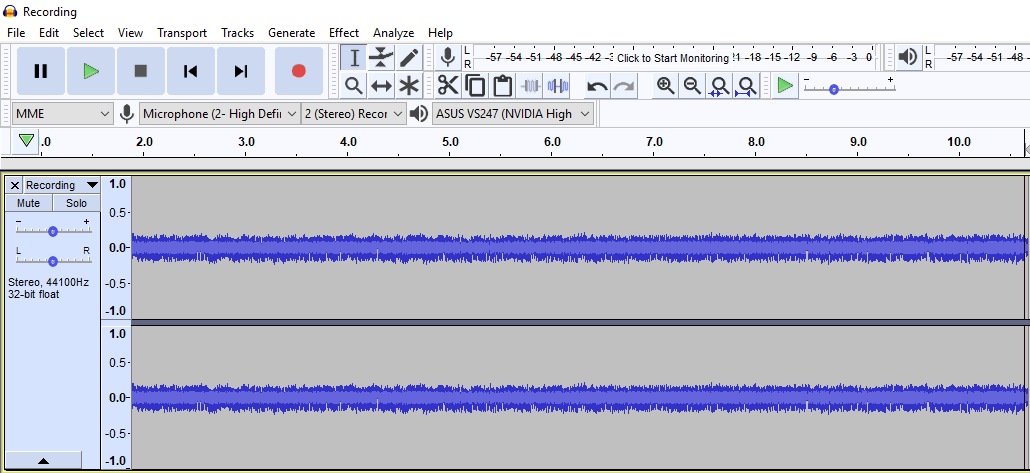This screenshot has height=473, width=1030.
Task: Select the Multi-Tool asterisk icon
Action: point(409,85)
